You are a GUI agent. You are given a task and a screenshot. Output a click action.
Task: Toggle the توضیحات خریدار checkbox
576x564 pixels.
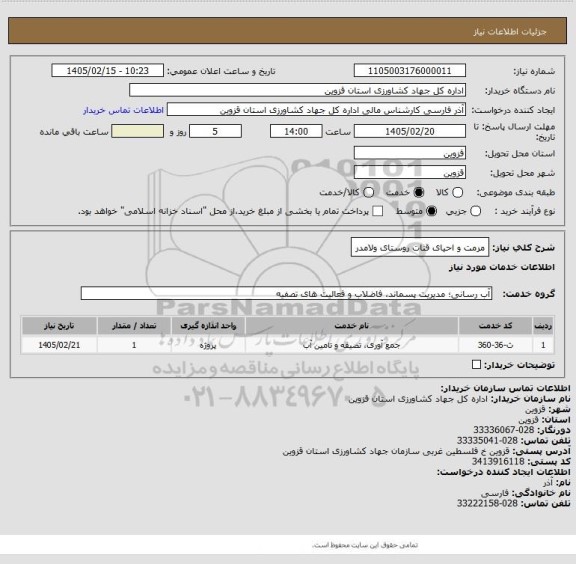click(x=476, y=364)
